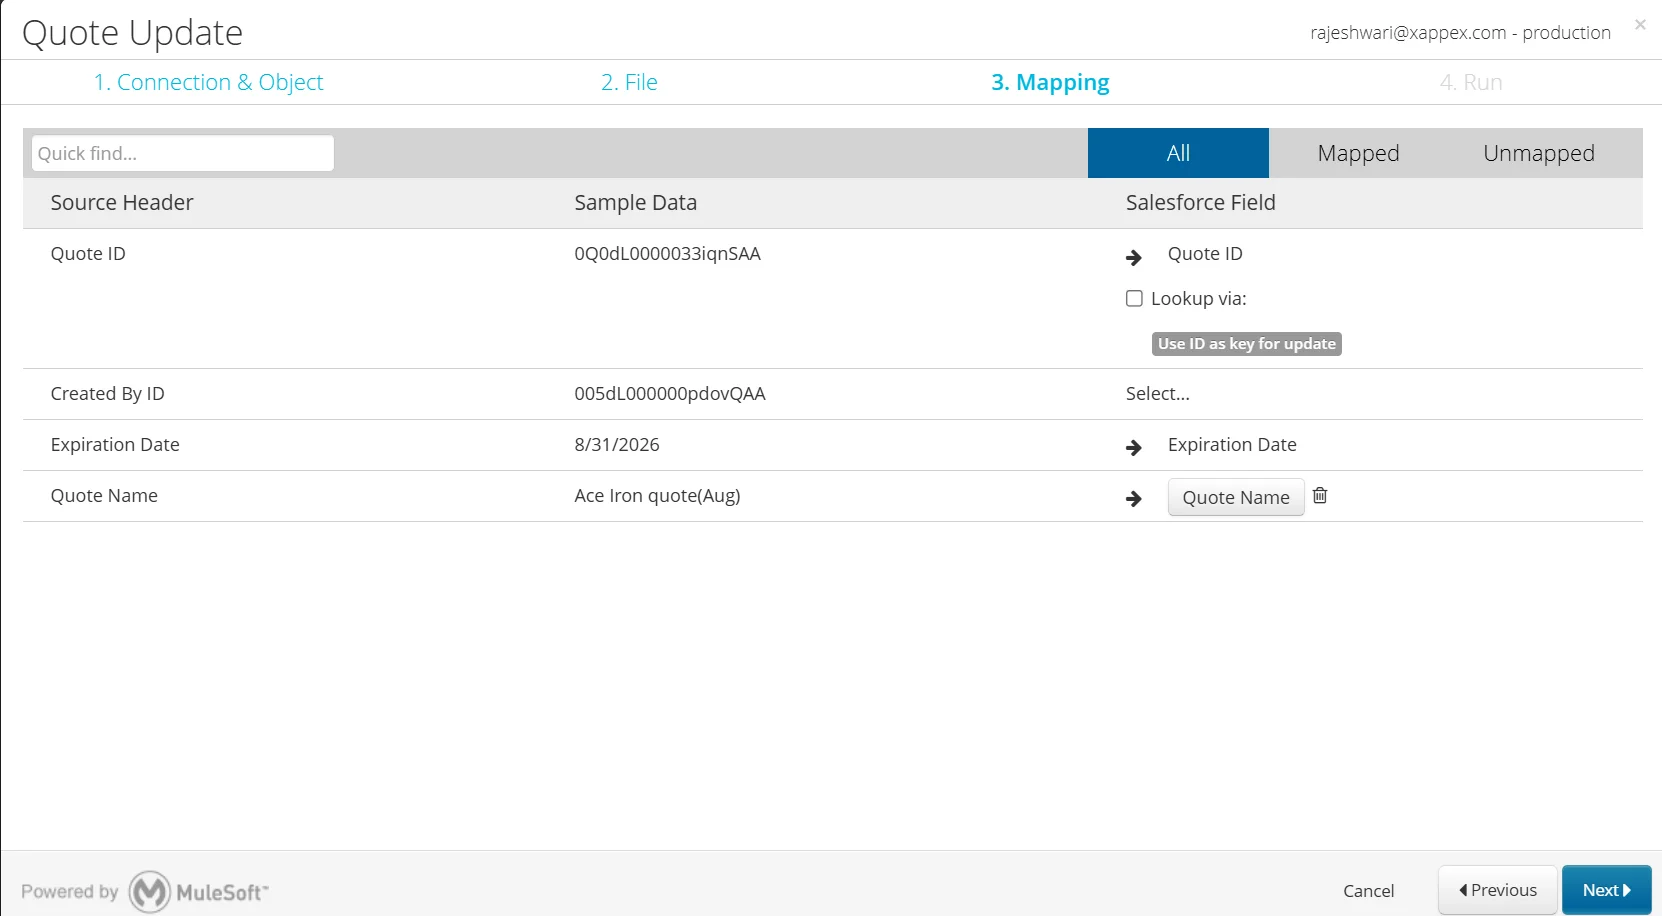The height and width of the screenshot is (916, 1662).
Task: Change the mapped Expiration Date Salesforce field
Action: click(1232, 445)
